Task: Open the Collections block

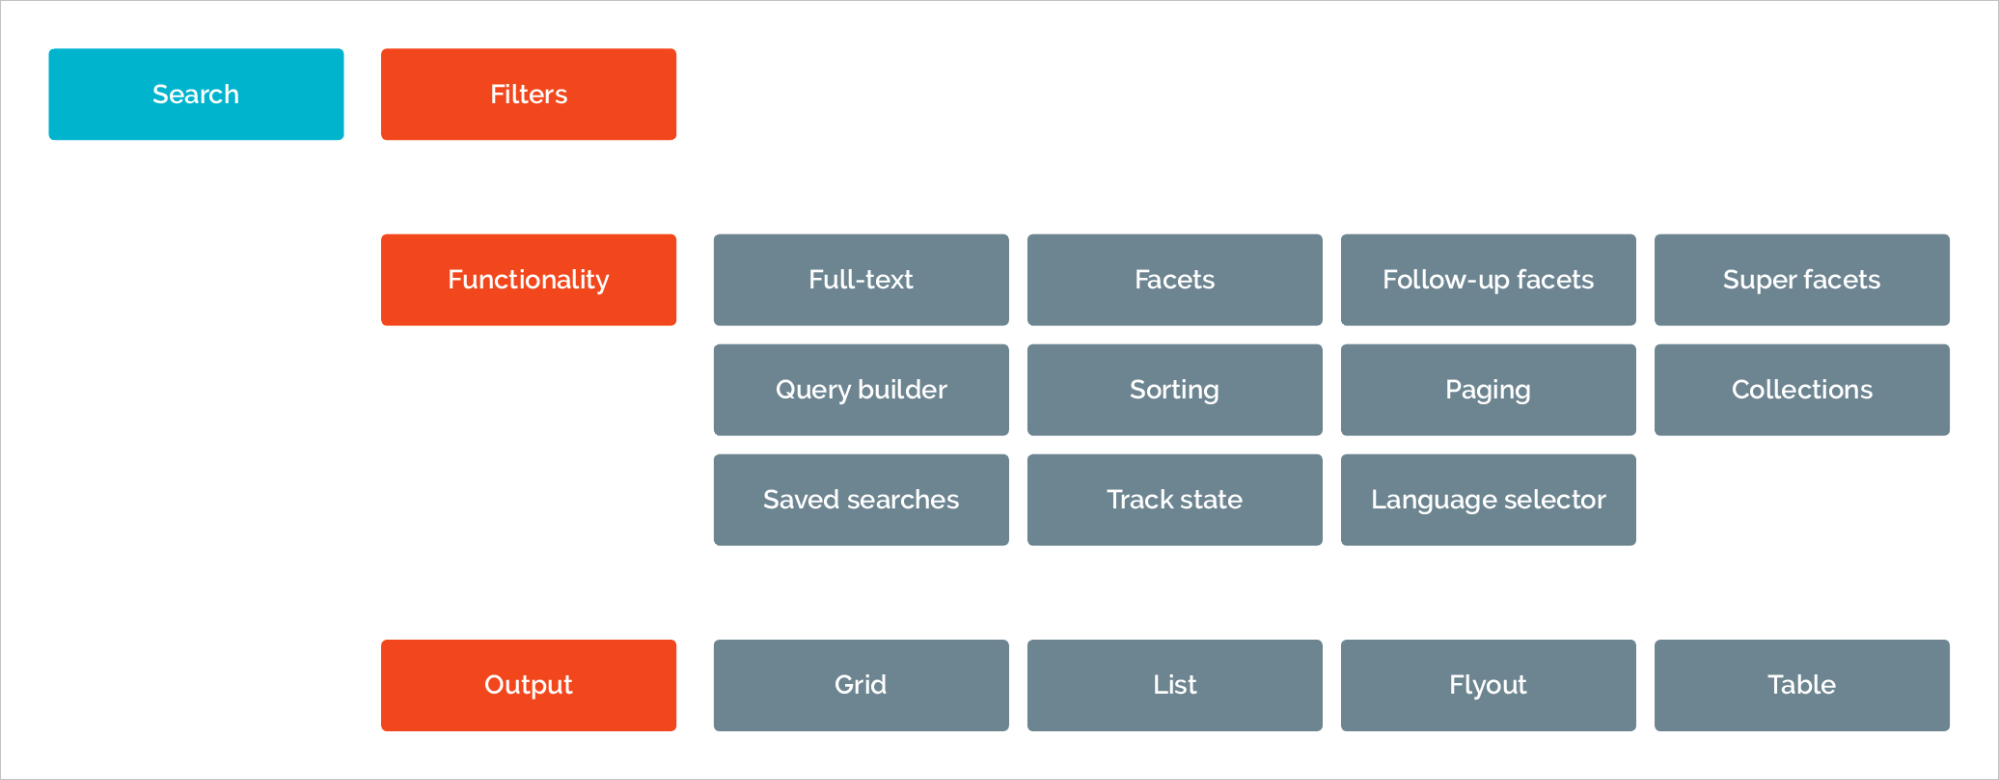Action: point(1801,390)
